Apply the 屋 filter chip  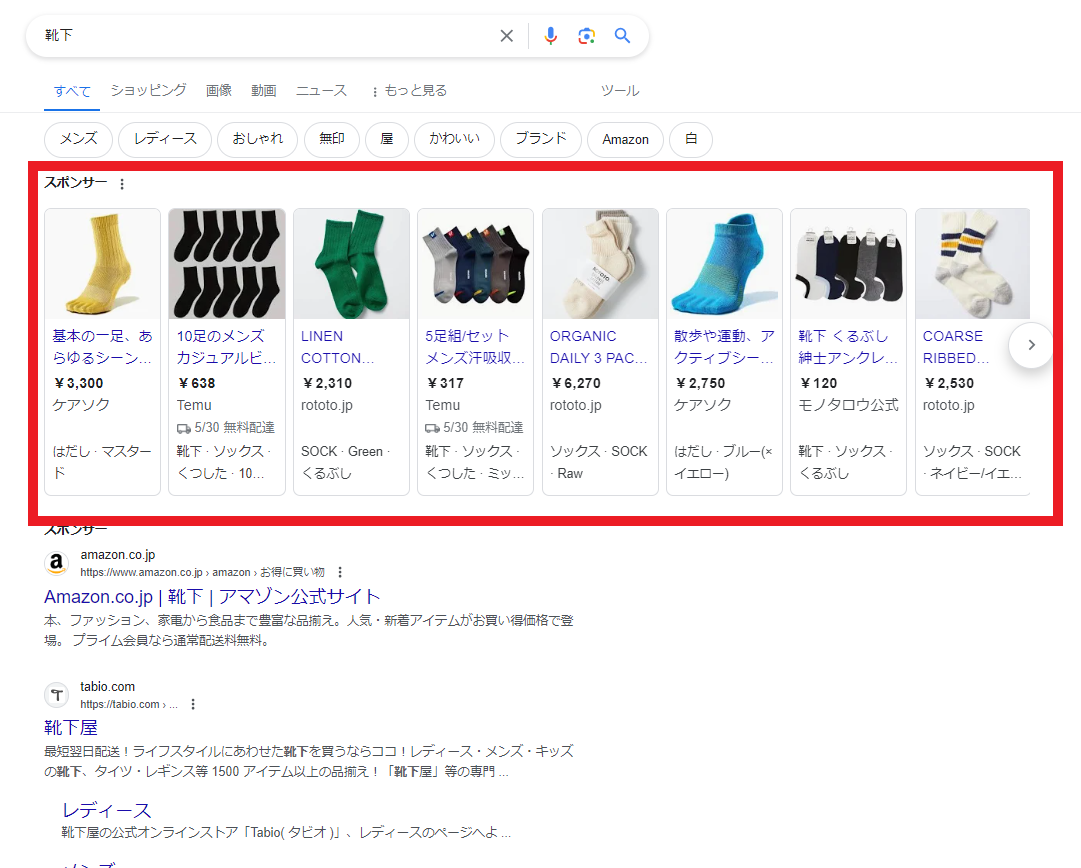[387, 139]
